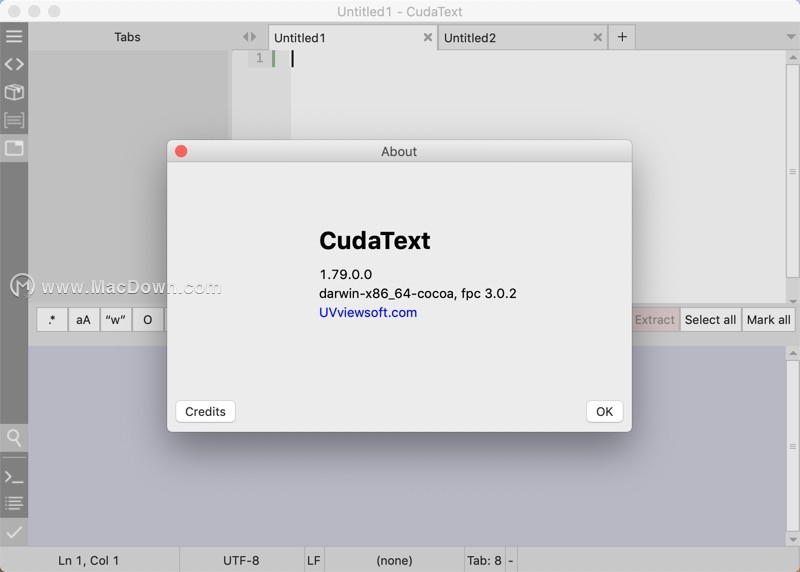
Task: Add a new tab with plus
Action: pos(622,37)
